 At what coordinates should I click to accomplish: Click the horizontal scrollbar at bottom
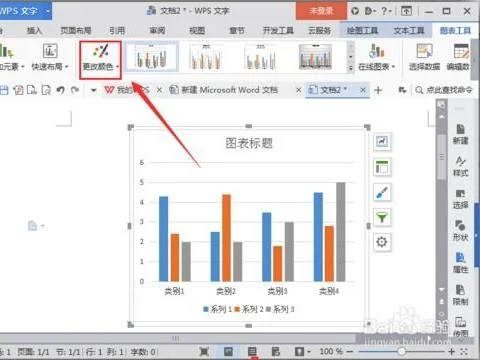point(176,338)
